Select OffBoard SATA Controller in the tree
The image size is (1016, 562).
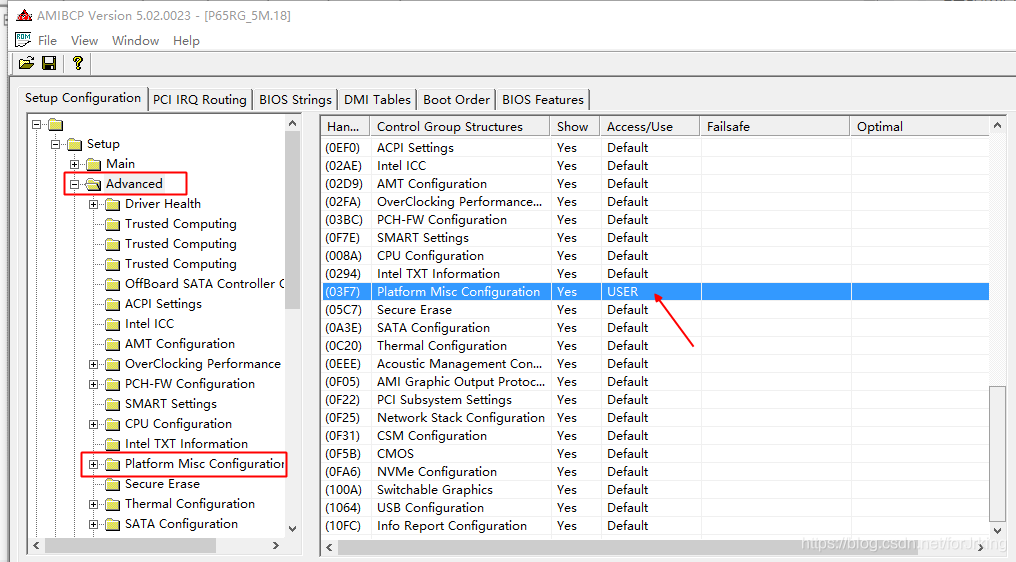[204, 284]
